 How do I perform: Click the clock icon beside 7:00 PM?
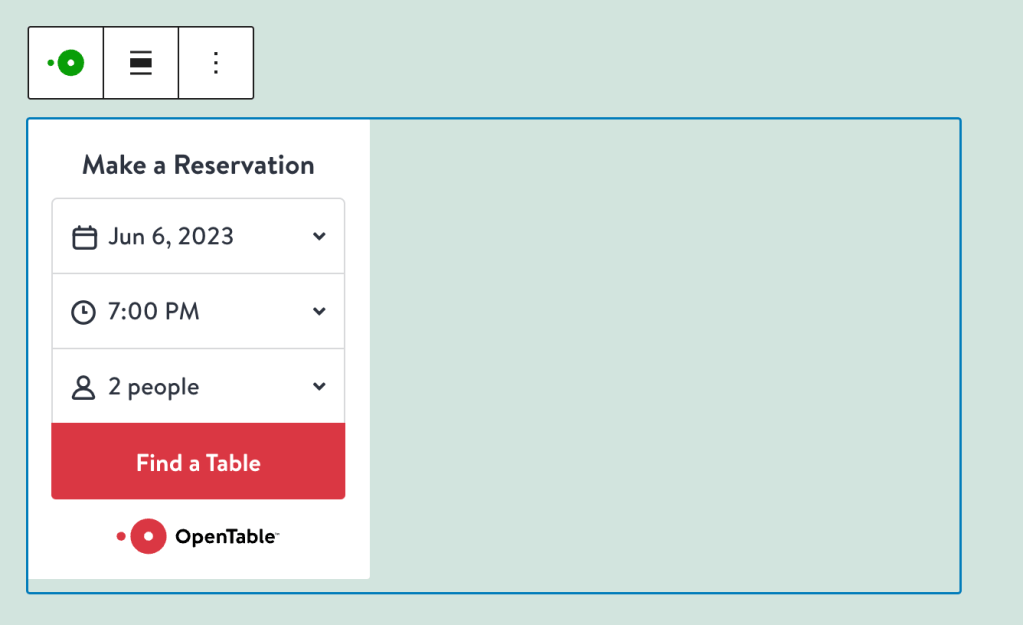click(84, 312)
